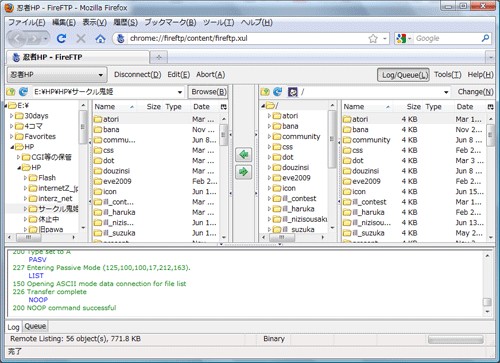Open local list column picker icon

[x=224, y=107]
